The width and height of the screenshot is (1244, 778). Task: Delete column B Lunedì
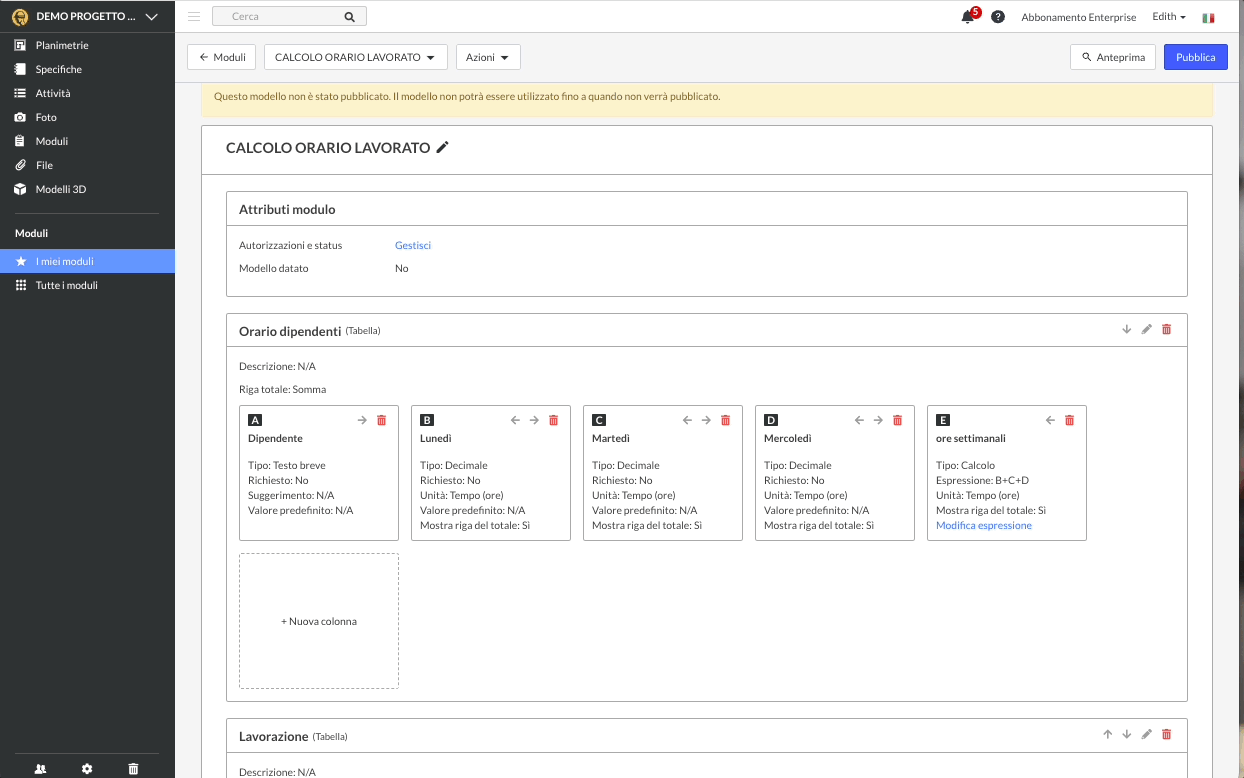coord(553,420)
